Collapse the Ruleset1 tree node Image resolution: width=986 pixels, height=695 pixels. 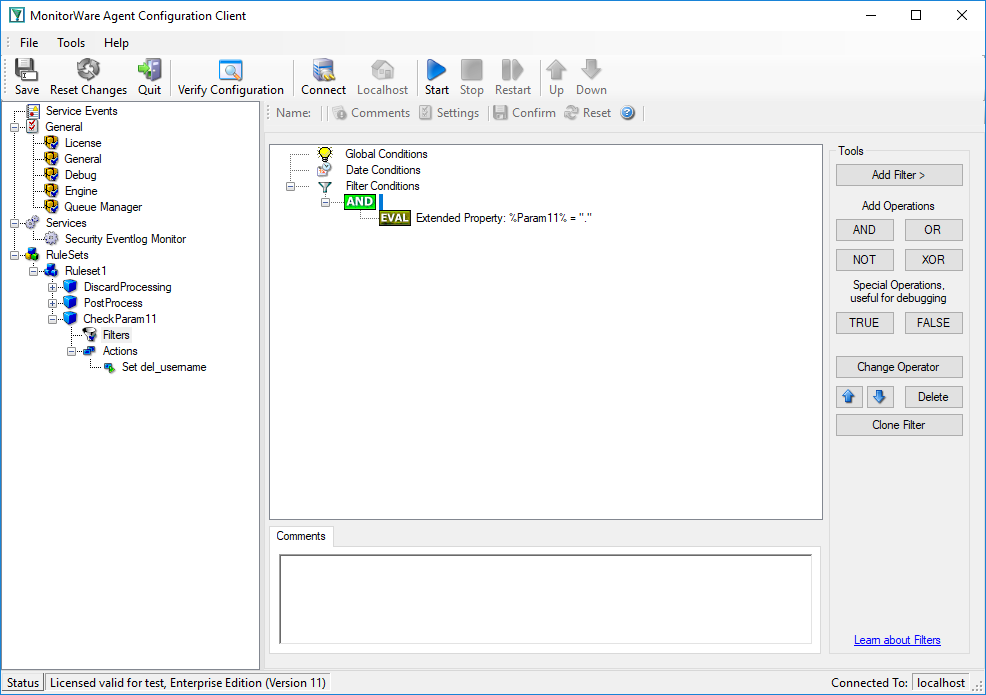(x=33, y=271)
